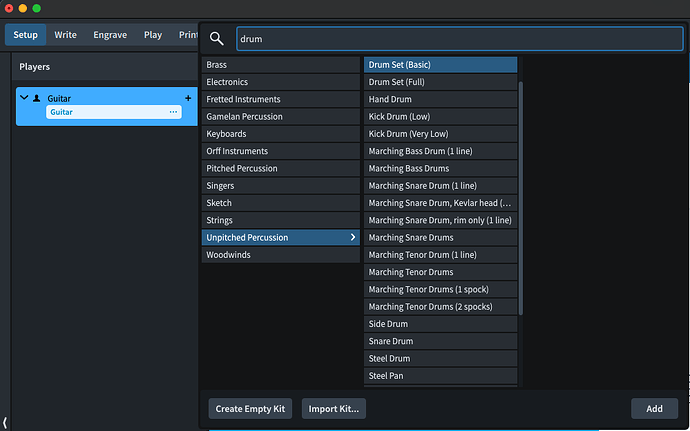Click the left panel handle at bottom-left

tap(5, 423)
